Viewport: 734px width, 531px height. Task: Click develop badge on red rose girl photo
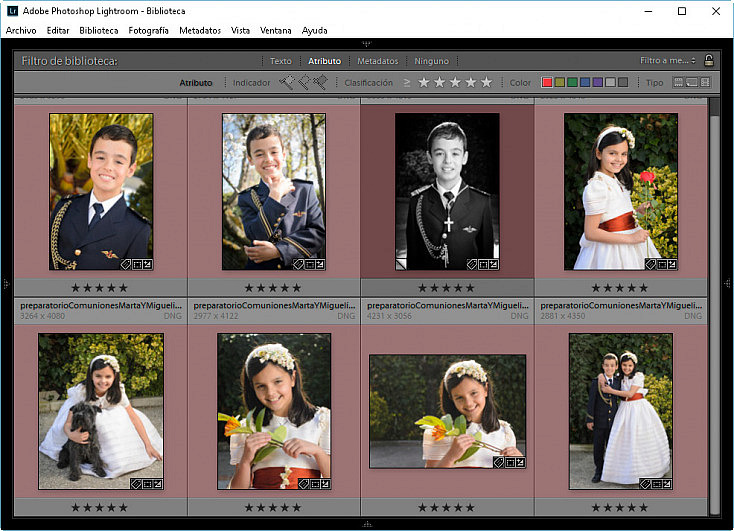672,265
